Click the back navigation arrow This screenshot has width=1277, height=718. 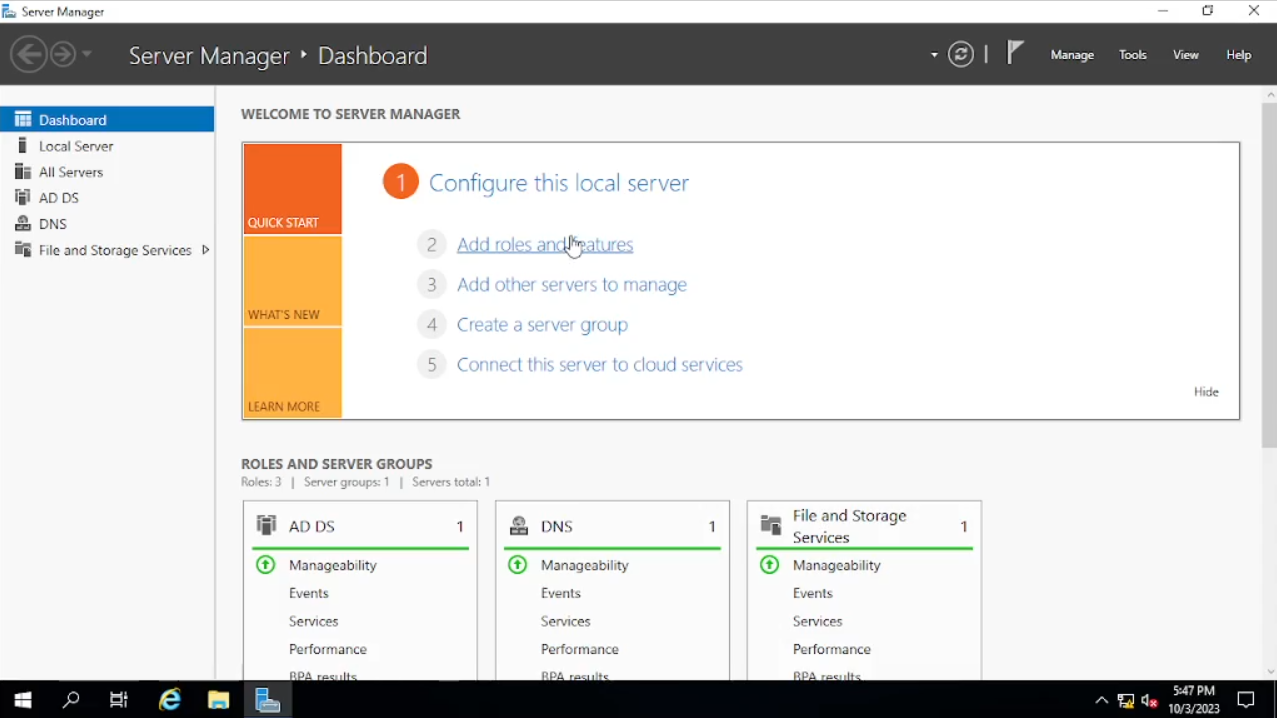pyautogui.click(x=28, y=54)
